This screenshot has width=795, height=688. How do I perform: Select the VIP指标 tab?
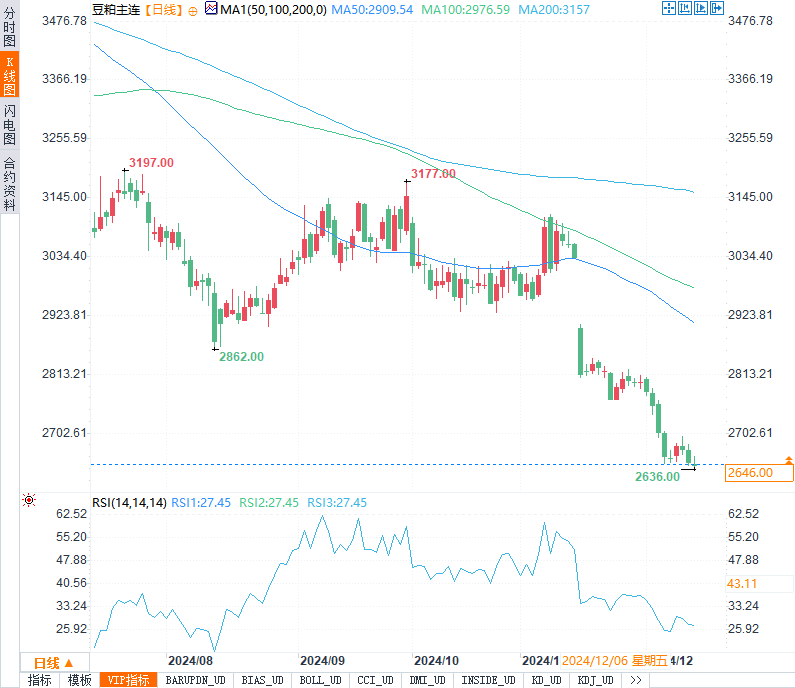point(129,680)
